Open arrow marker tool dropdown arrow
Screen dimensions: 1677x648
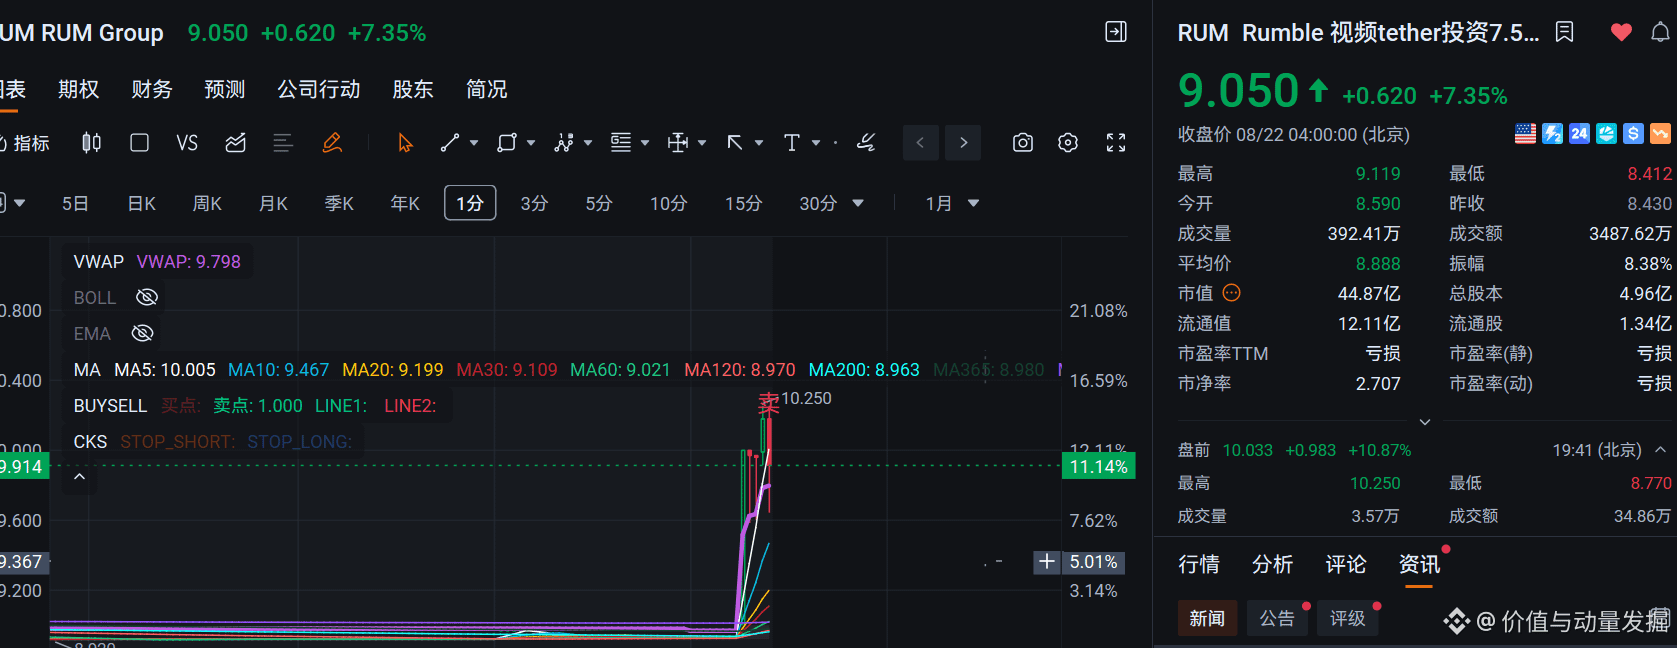(759, 143)
